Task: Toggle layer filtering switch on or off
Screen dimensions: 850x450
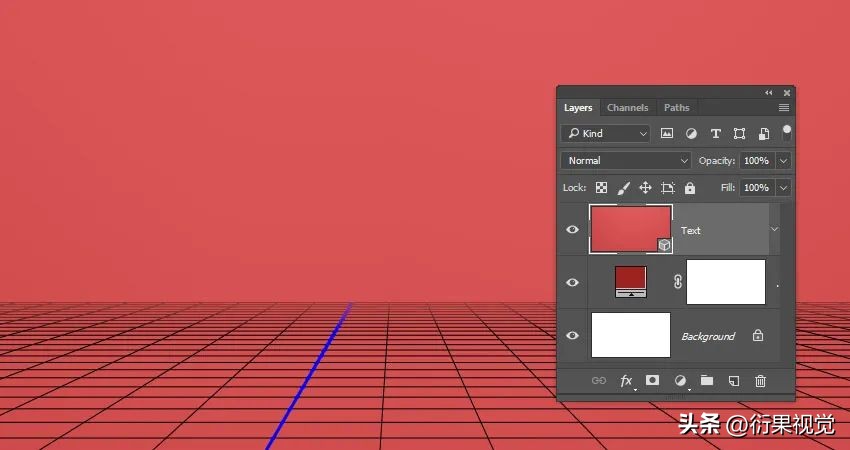Action: 787,133
